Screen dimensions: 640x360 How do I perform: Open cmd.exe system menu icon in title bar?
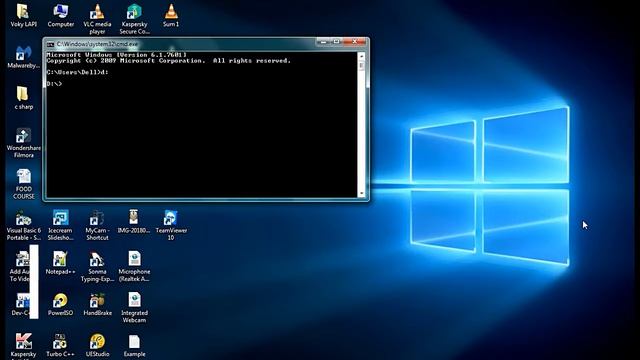(x=50, y=44)
